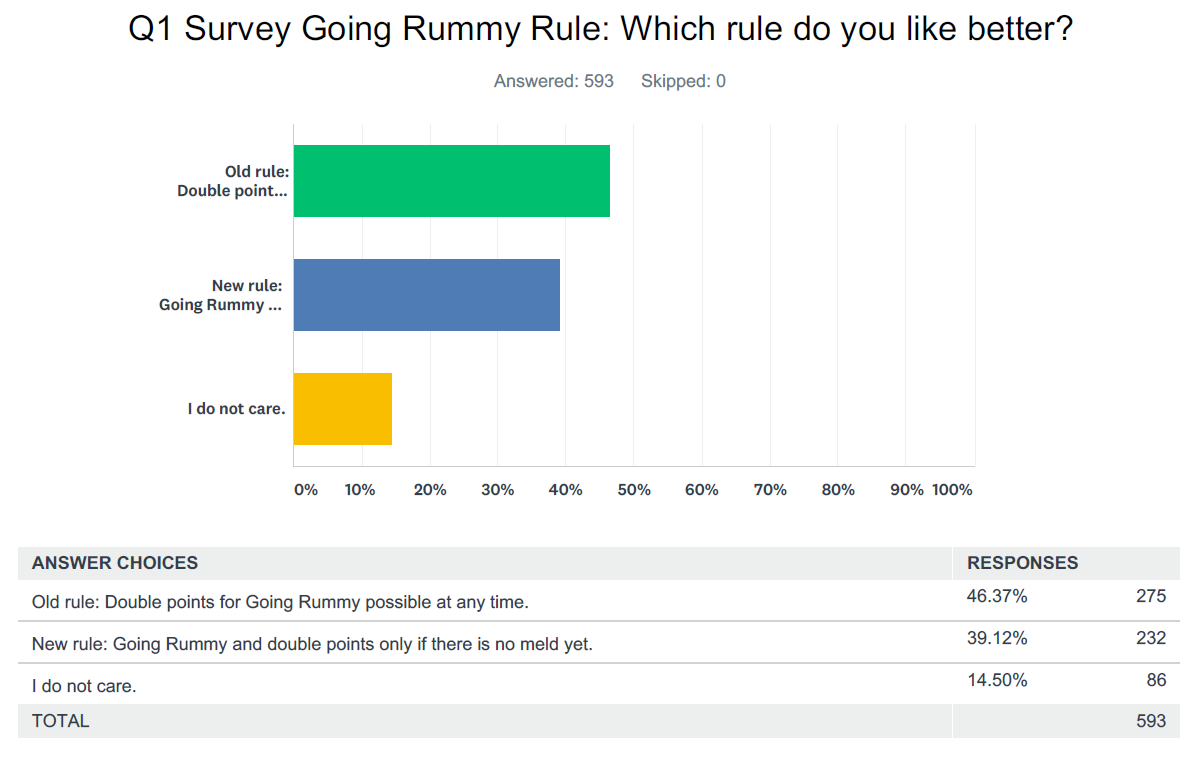Click the RESPONSES column header
Viewport: 1197px width, 758px height.
pyautogui.click(x=1022, y=563)
